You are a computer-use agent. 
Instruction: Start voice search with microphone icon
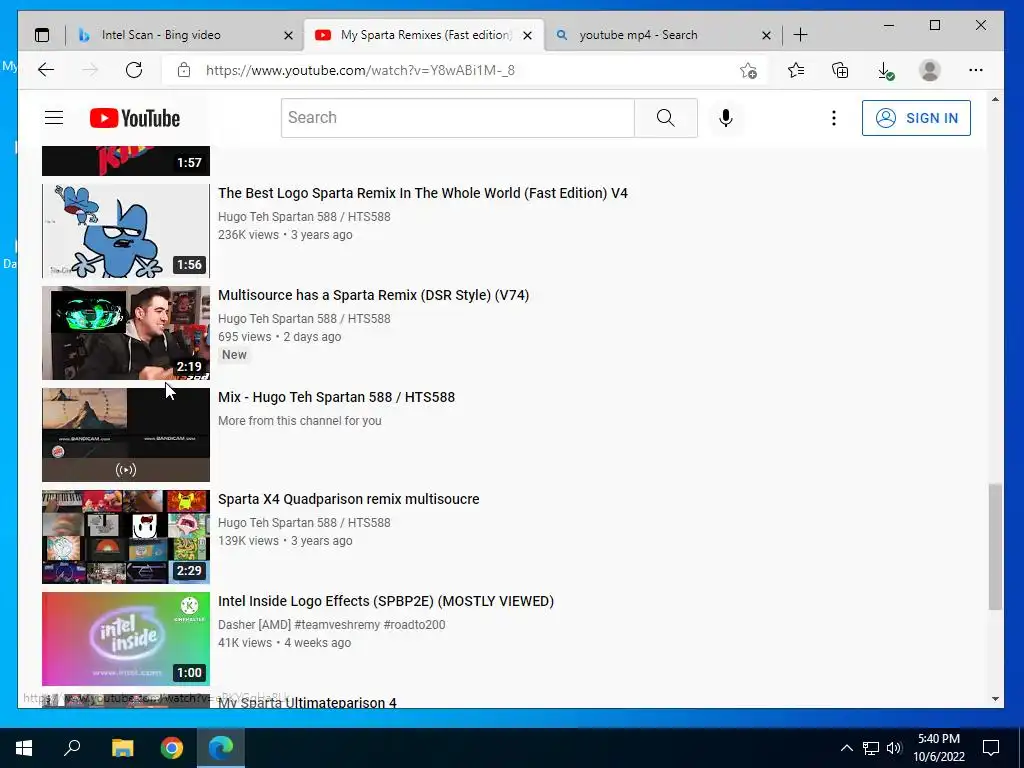(726, 118)
